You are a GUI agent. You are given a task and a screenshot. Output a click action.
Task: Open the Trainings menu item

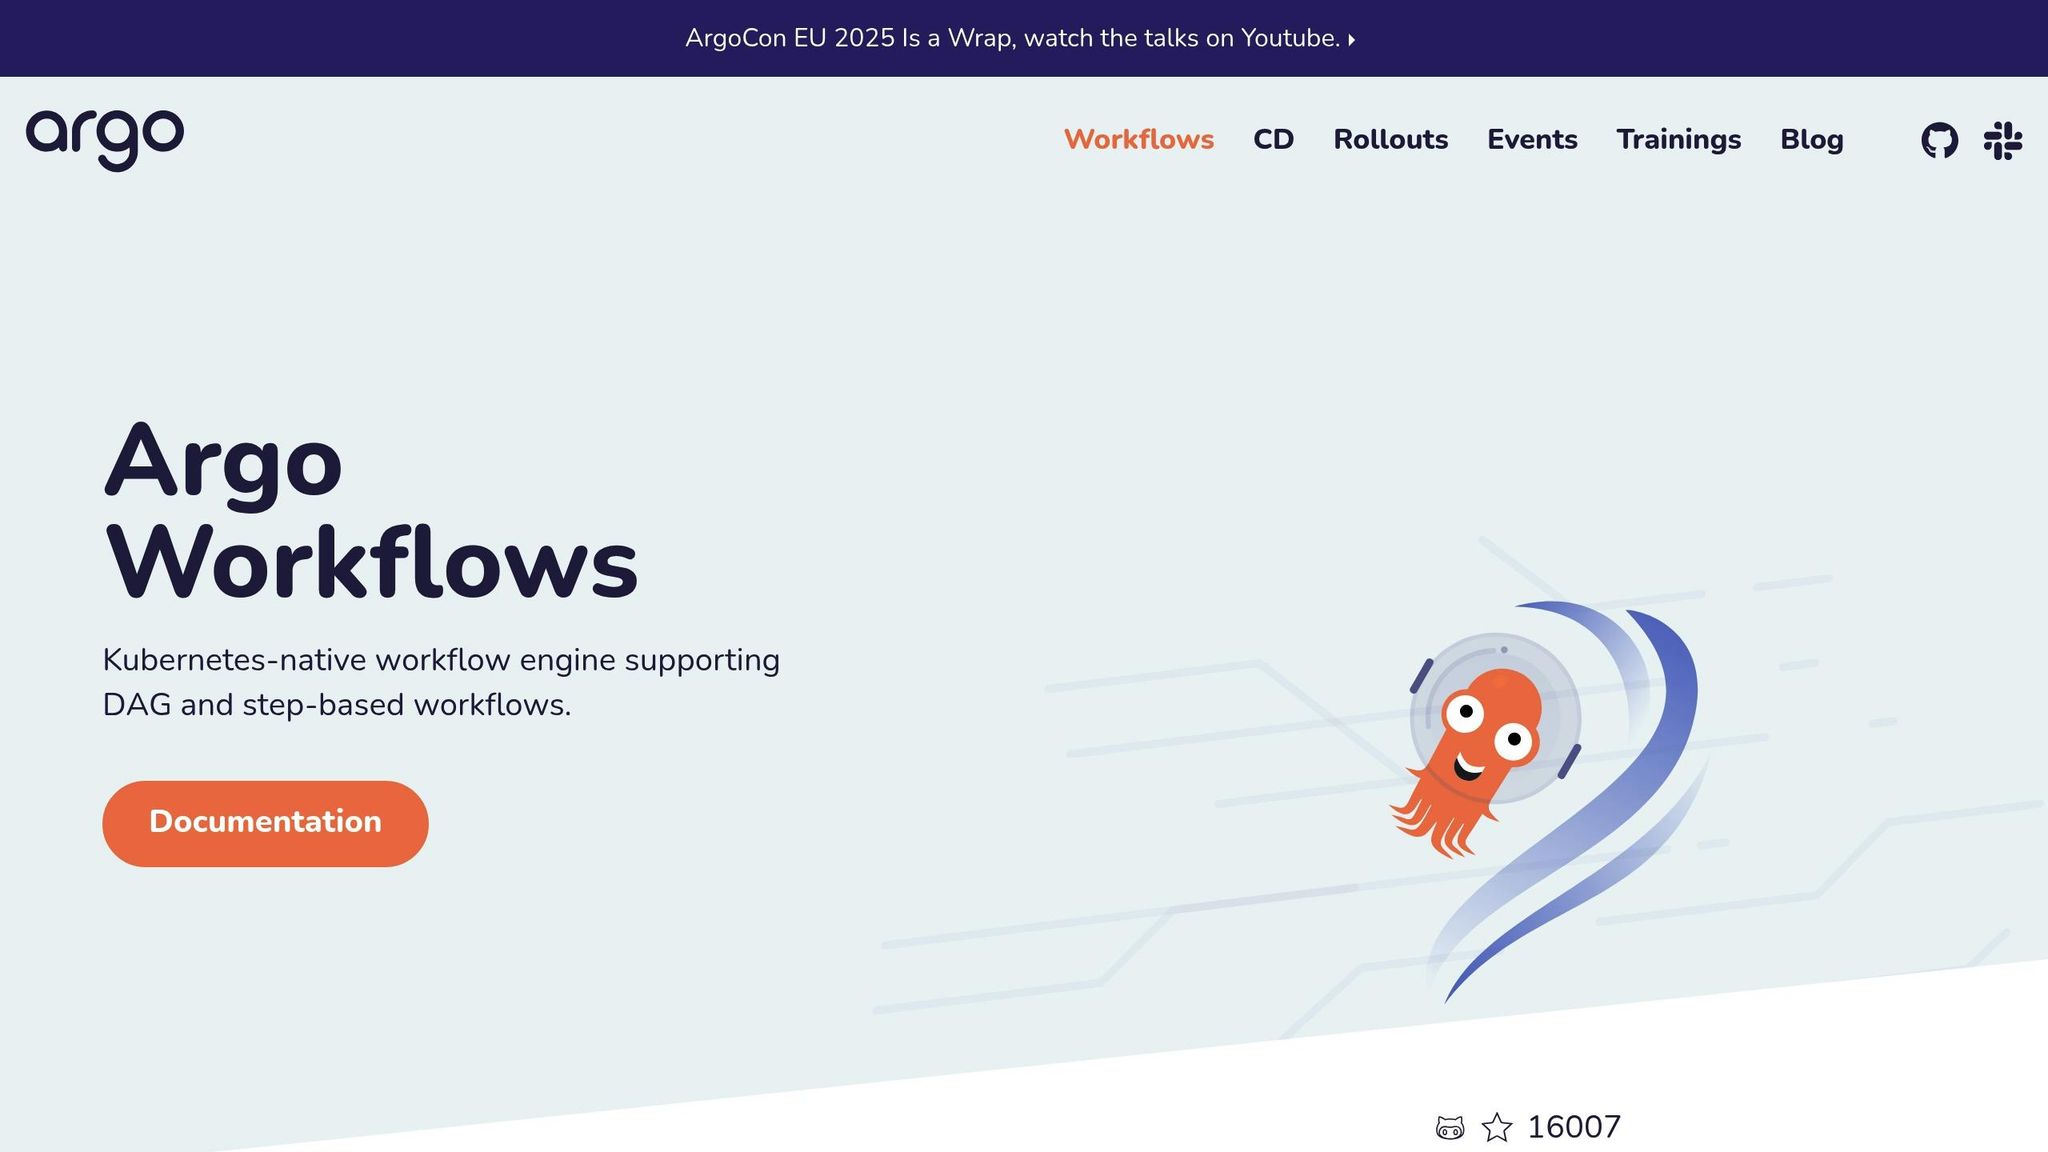pos(1679,140)
